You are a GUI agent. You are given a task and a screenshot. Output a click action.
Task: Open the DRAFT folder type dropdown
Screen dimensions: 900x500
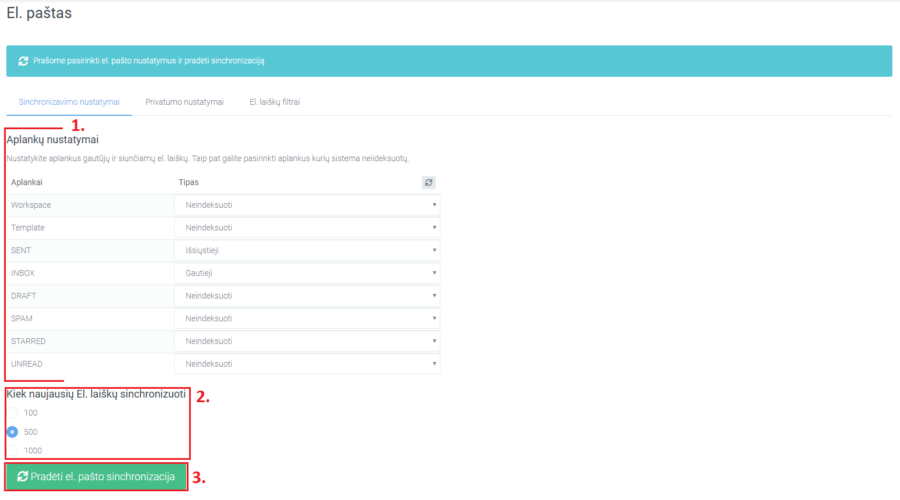click(307, 296)
